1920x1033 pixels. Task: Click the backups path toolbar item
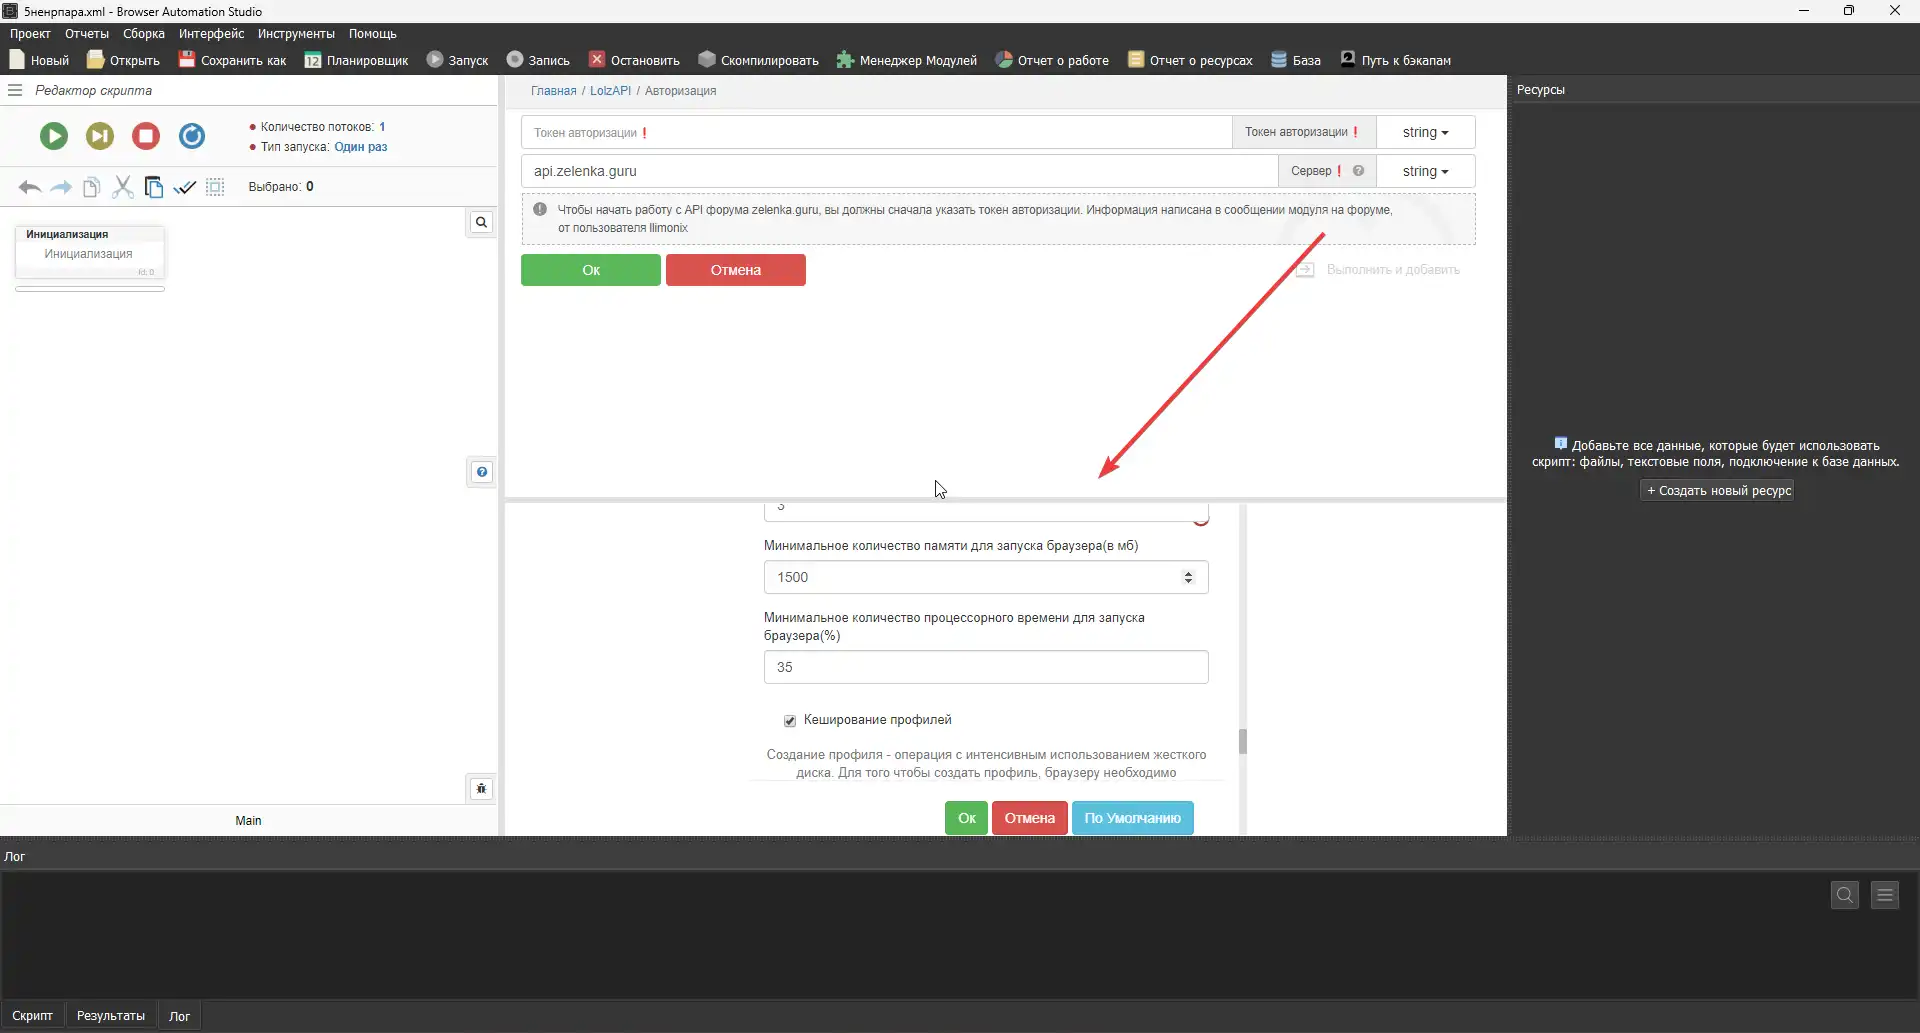click(x=1395, y=60)
